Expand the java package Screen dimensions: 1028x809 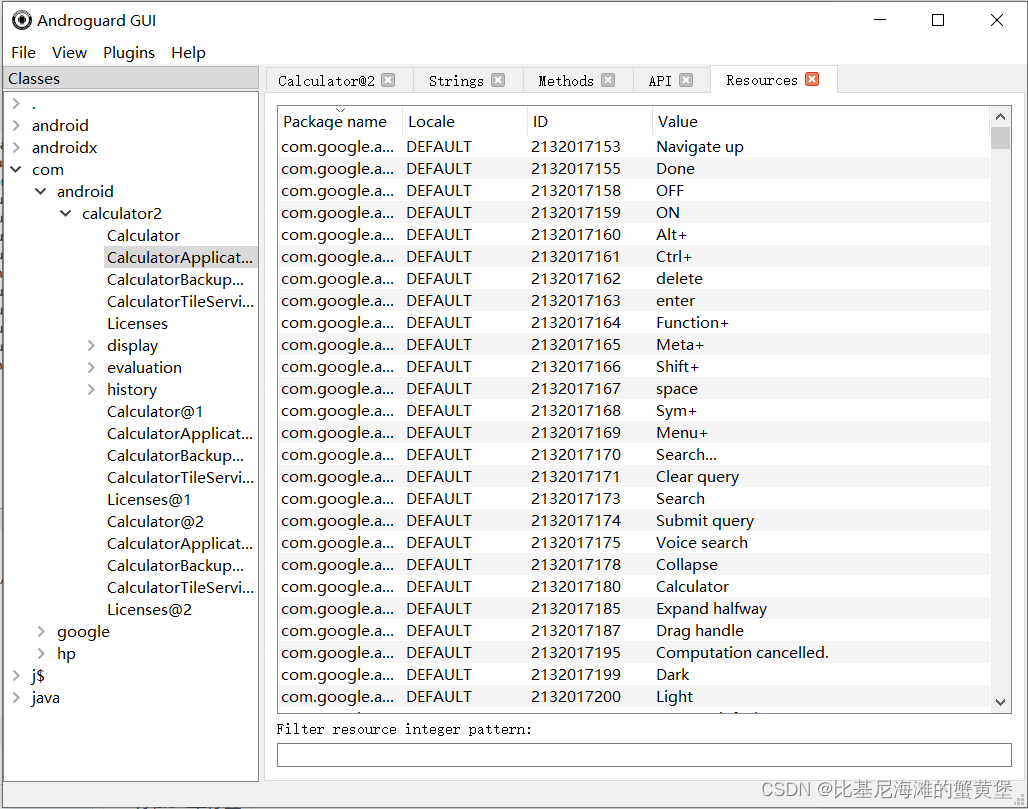tap(16, 698)
